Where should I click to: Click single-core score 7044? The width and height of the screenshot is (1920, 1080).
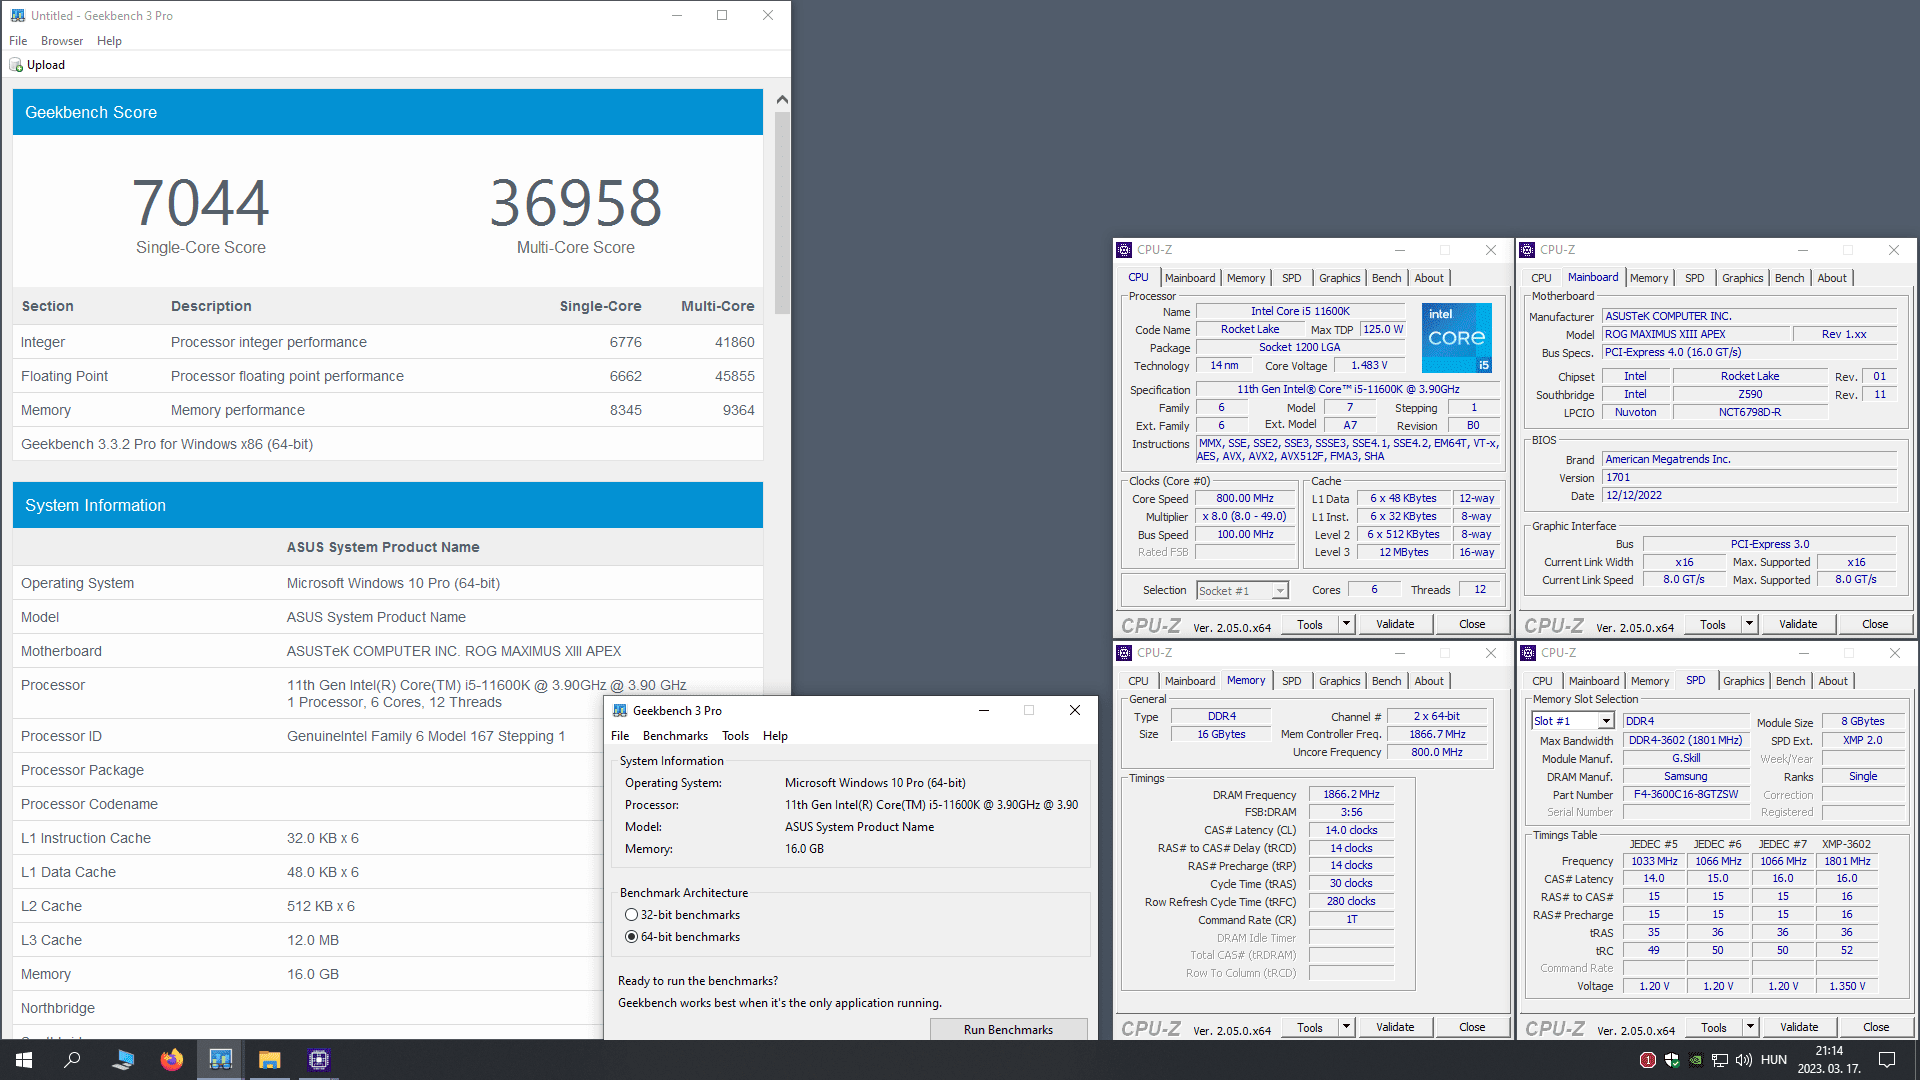[201, 203]
